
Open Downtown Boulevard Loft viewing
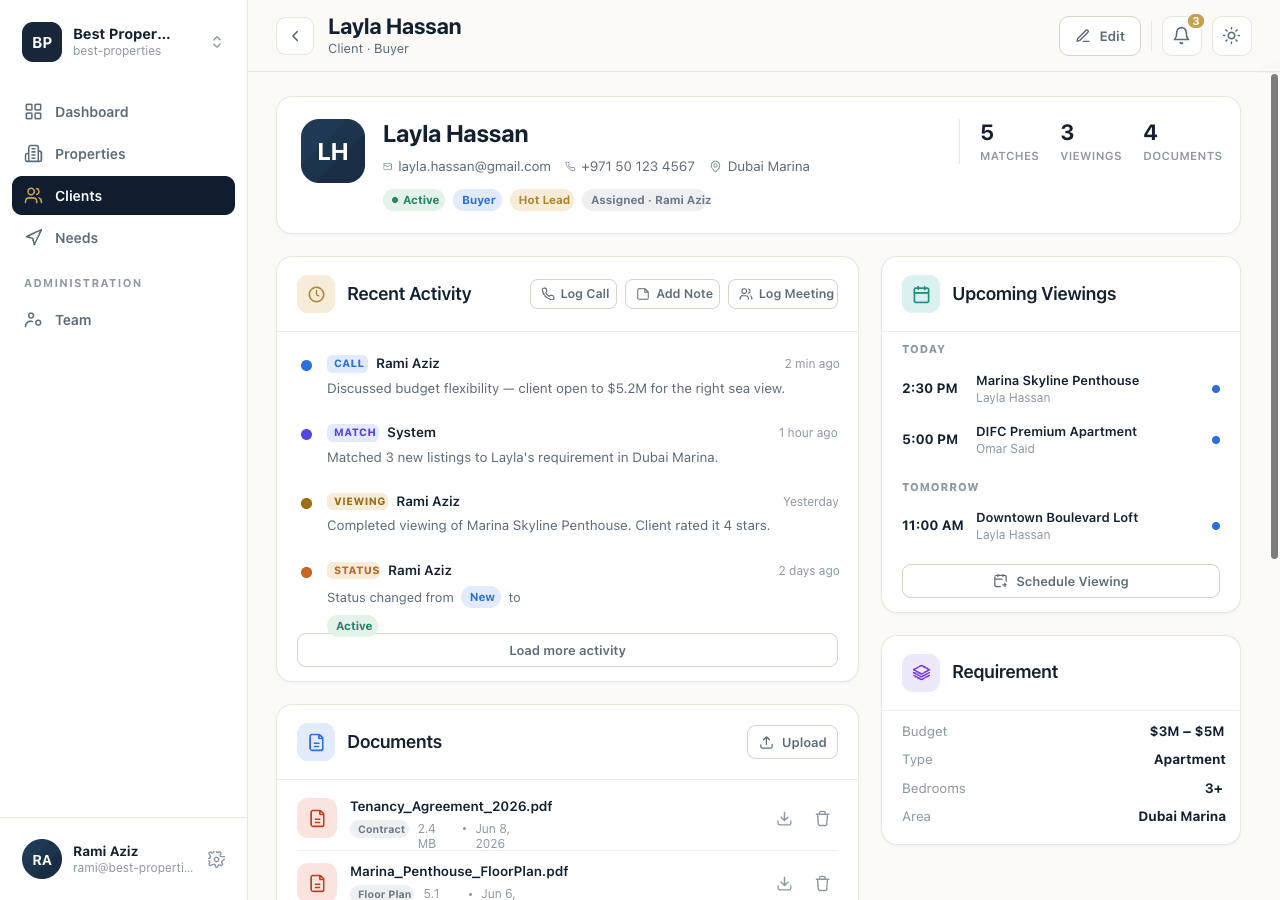1060,525
